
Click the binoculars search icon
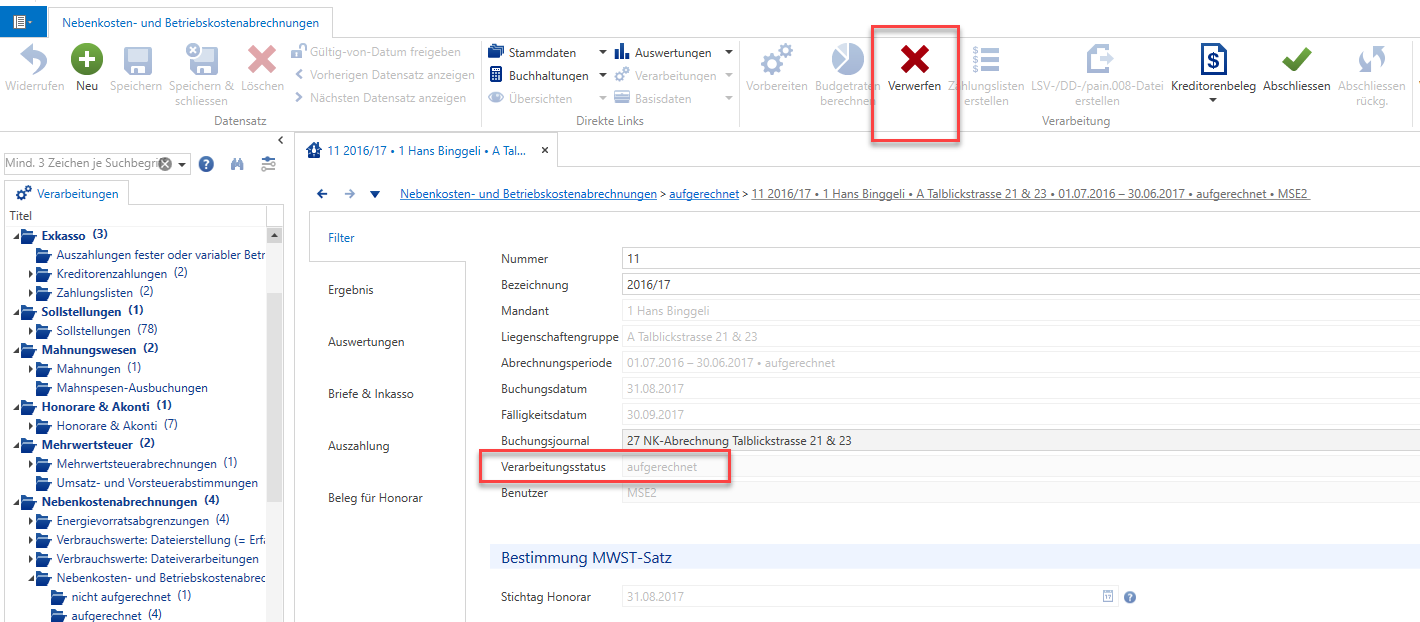(237, 164)
